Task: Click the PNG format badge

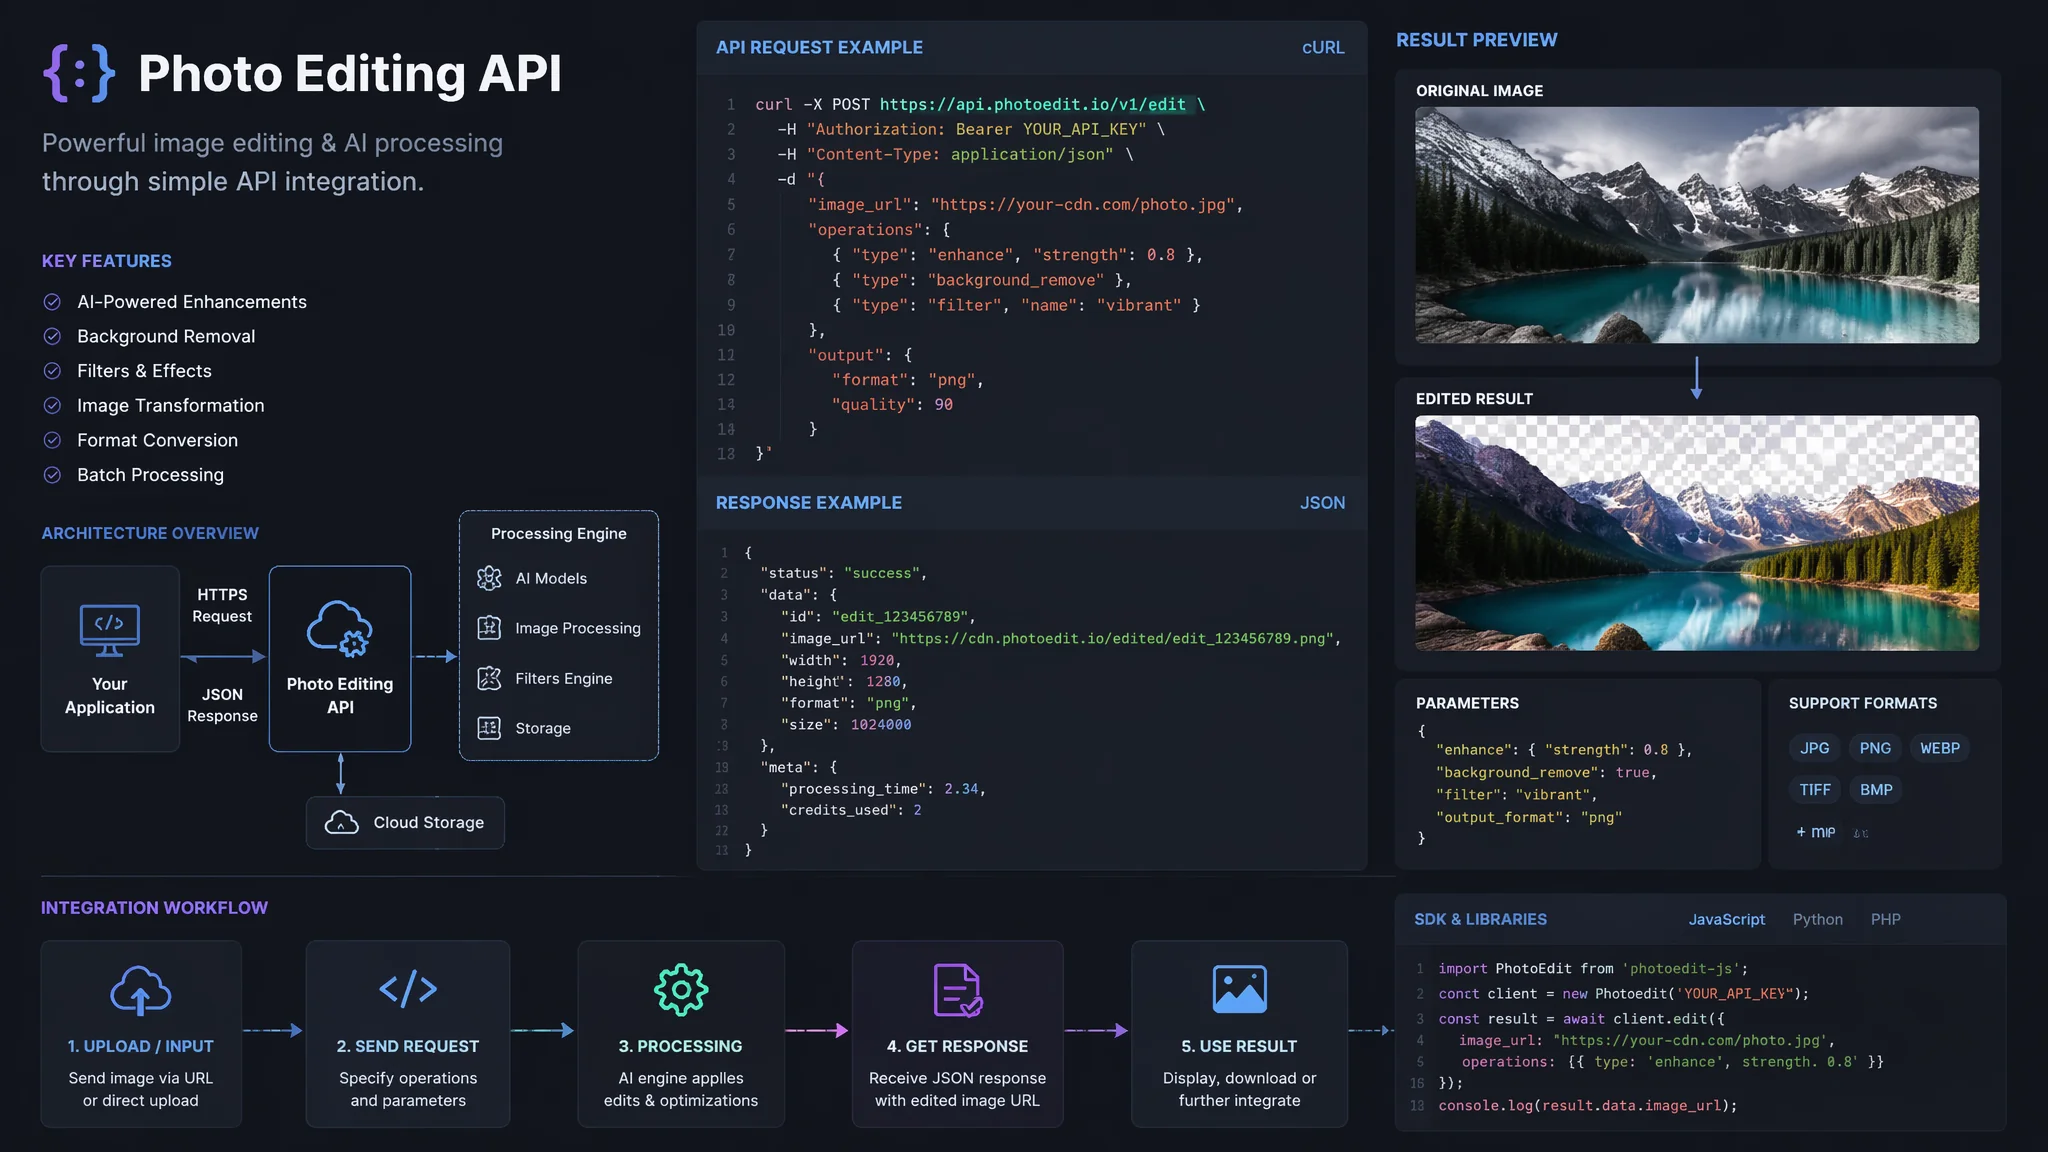Action: pos(1875,748)
